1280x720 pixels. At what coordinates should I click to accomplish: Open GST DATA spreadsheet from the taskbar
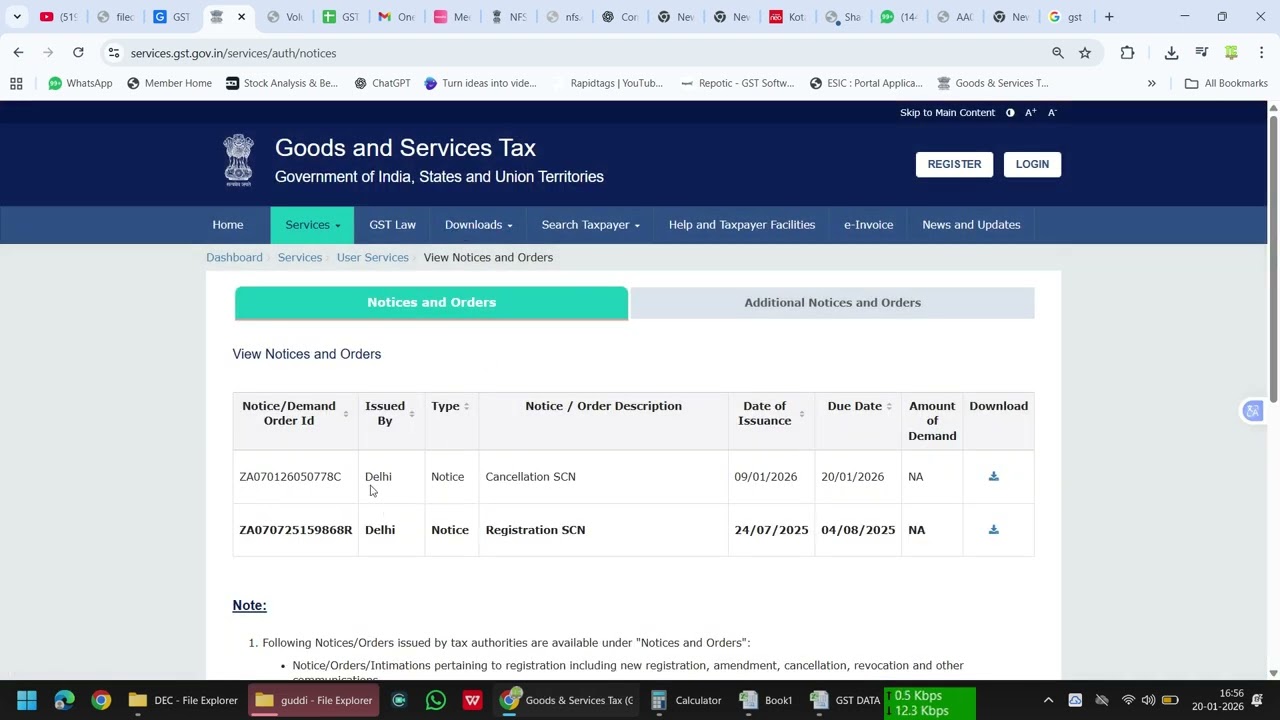pyautogui.click(x=845, y=700)
